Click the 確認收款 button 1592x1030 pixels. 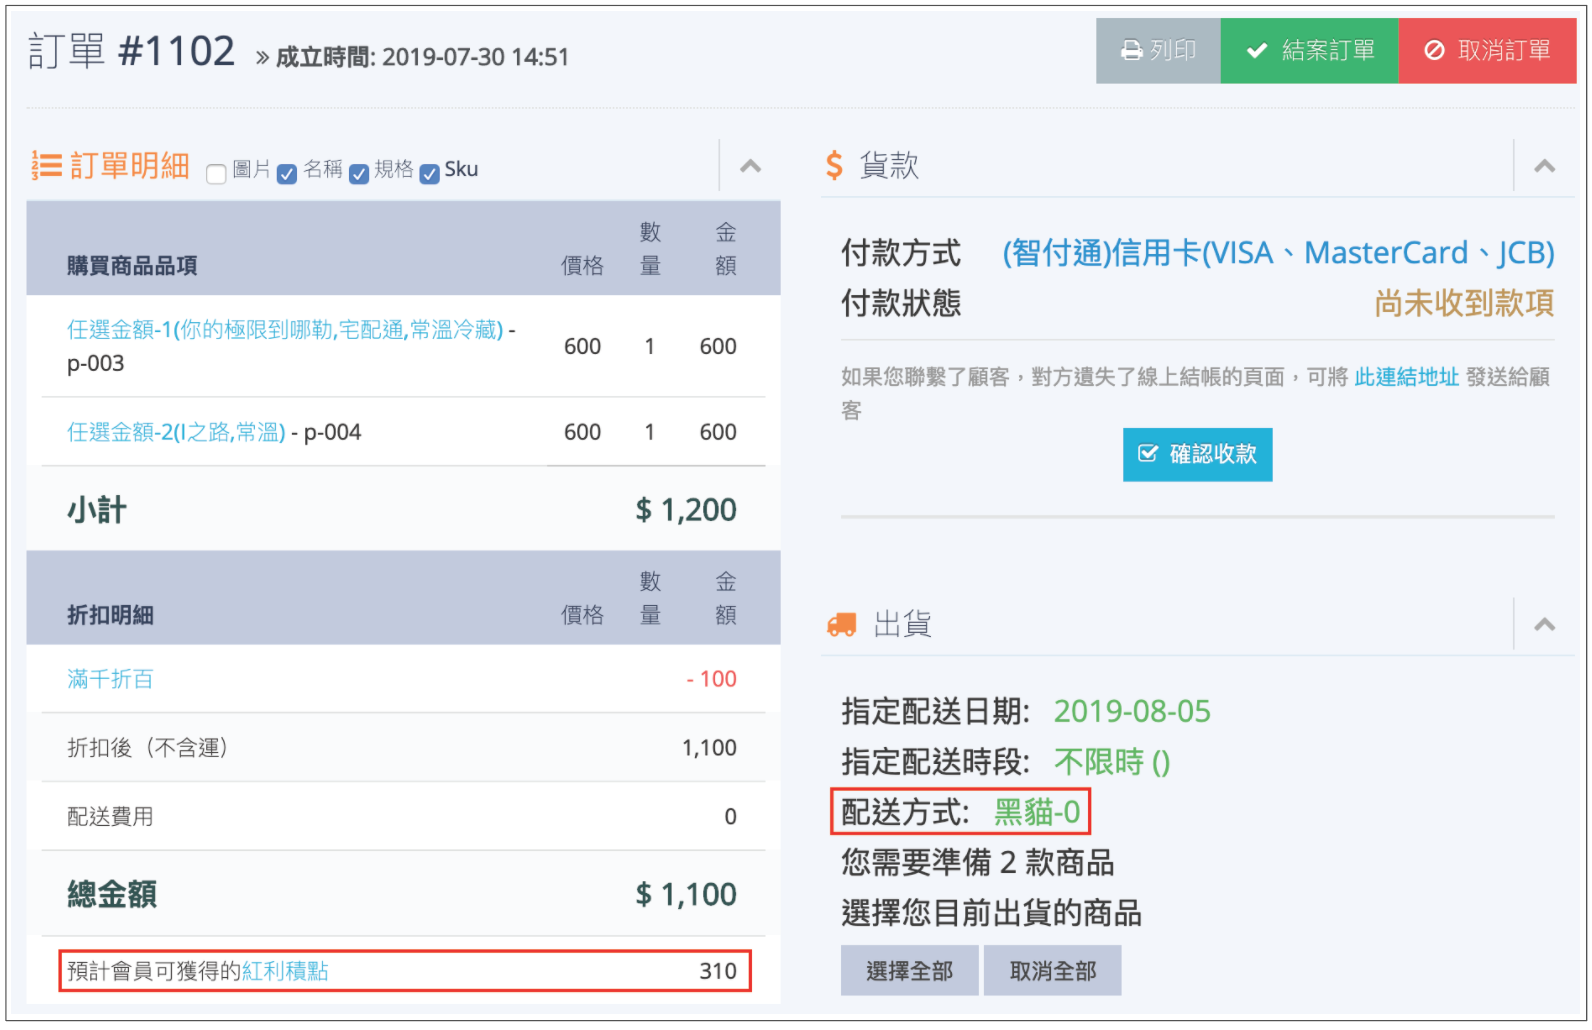pyautogui.click(x=1197, y=455)
